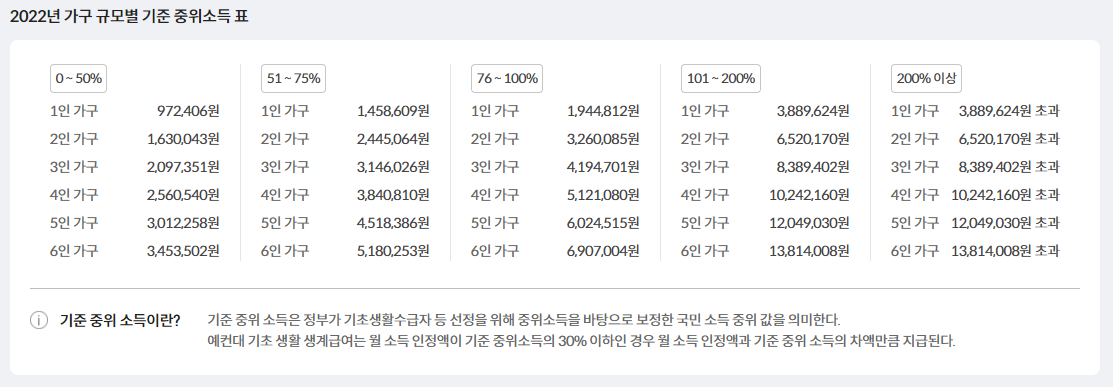Click the value 1,458,609원
Viewport: 1113px width, 387px height.
393,111
